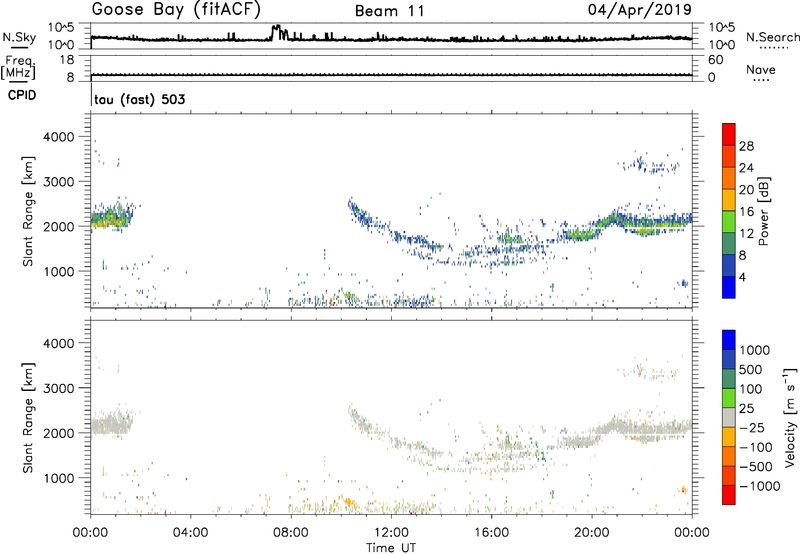The image size is (800, 554).
Task: Click the 'N.Search' legend label
Action: pos(772,37)
